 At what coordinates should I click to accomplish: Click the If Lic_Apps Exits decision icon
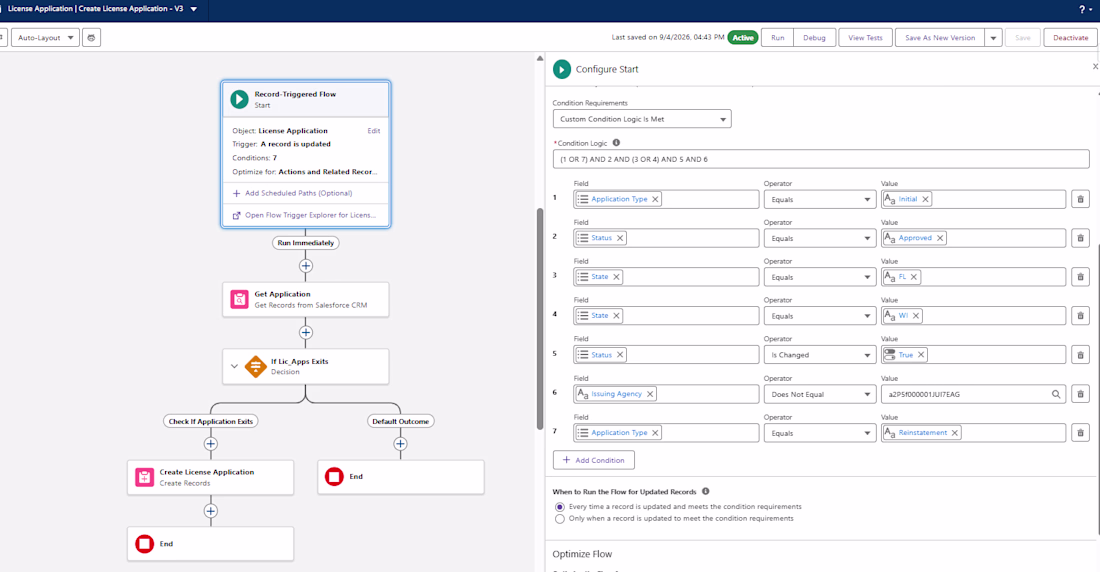coord(255,366)
